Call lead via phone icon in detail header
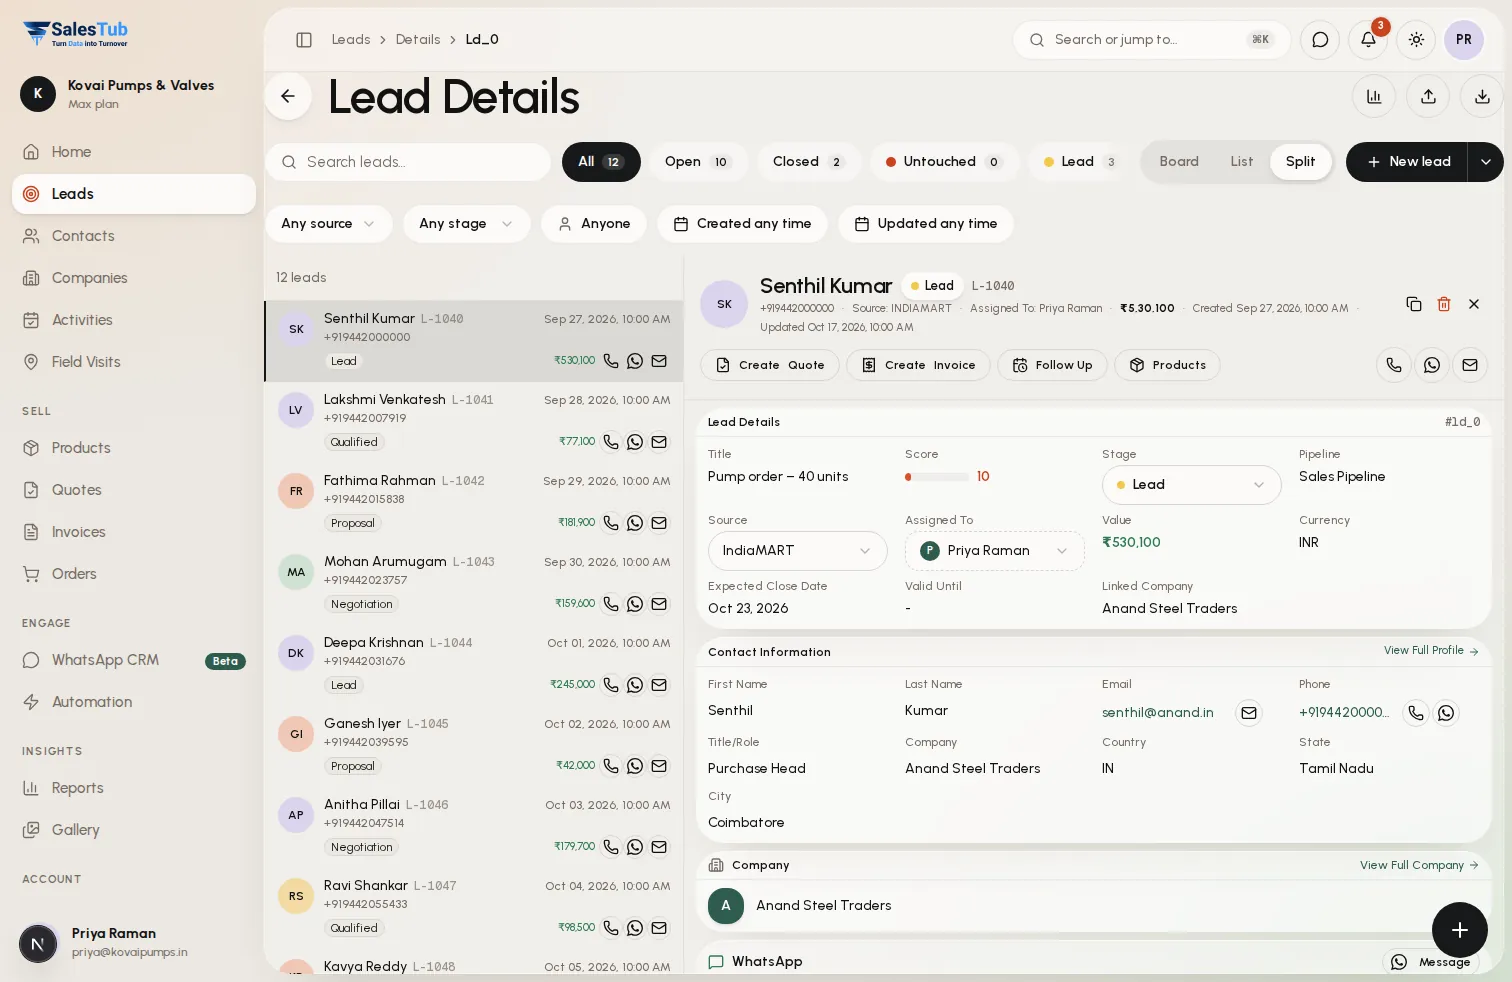 pos(1394,365)
